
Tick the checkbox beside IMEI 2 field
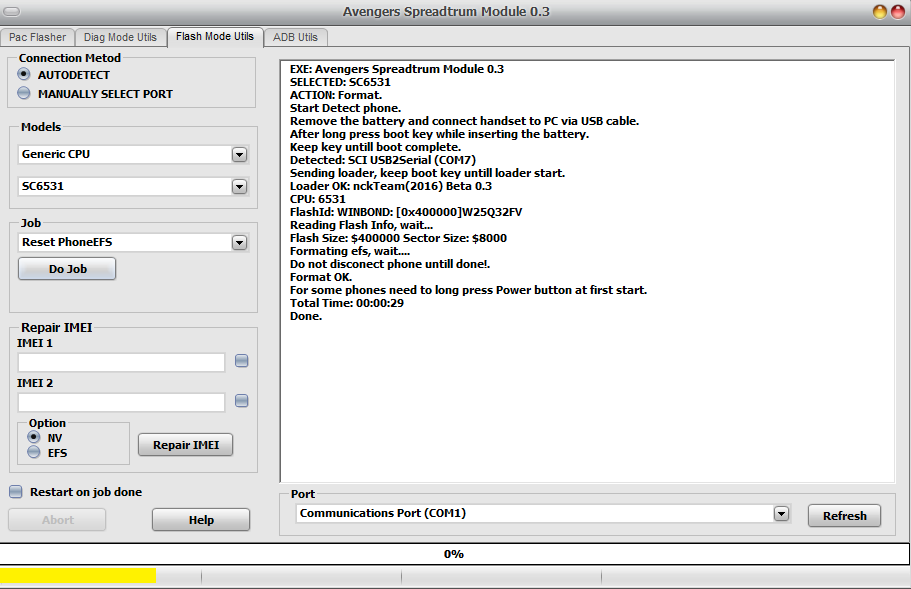pyautogui.click(x=242, y=401)
